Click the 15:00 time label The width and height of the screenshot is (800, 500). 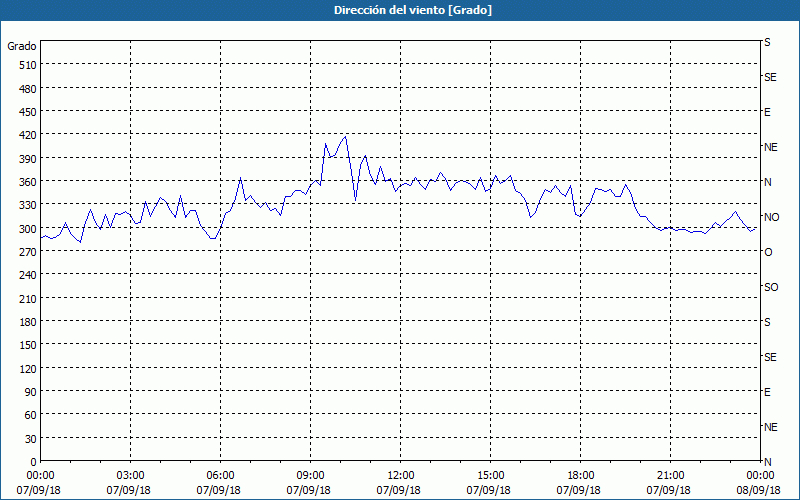point(490,476)
